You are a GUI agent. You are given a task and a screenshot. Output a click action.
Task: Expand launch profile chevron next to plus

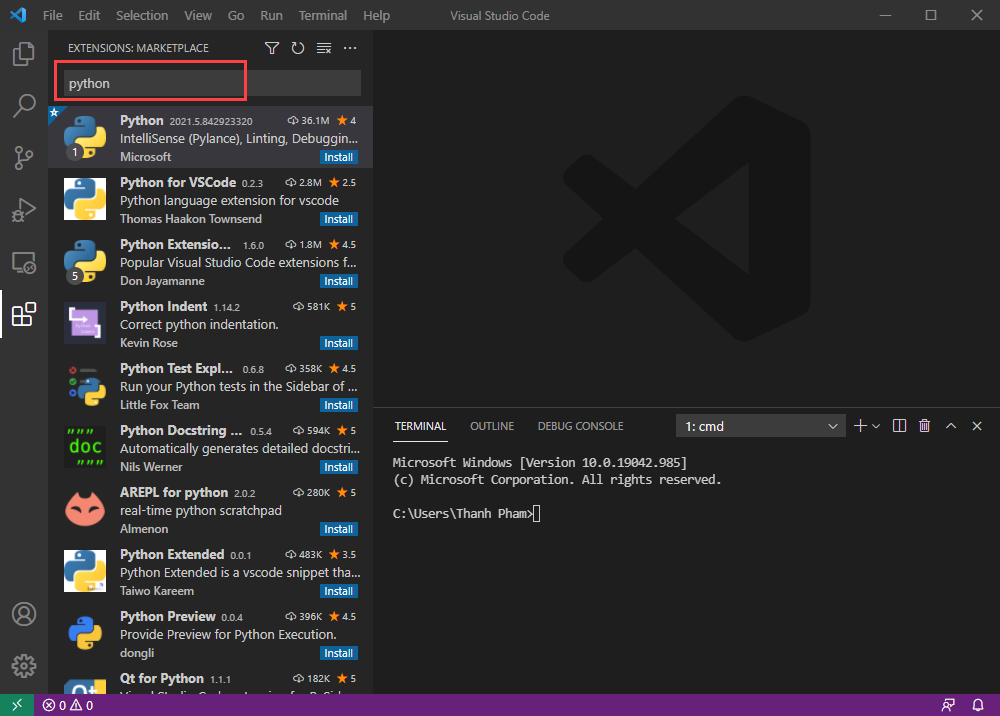[876, 426]
